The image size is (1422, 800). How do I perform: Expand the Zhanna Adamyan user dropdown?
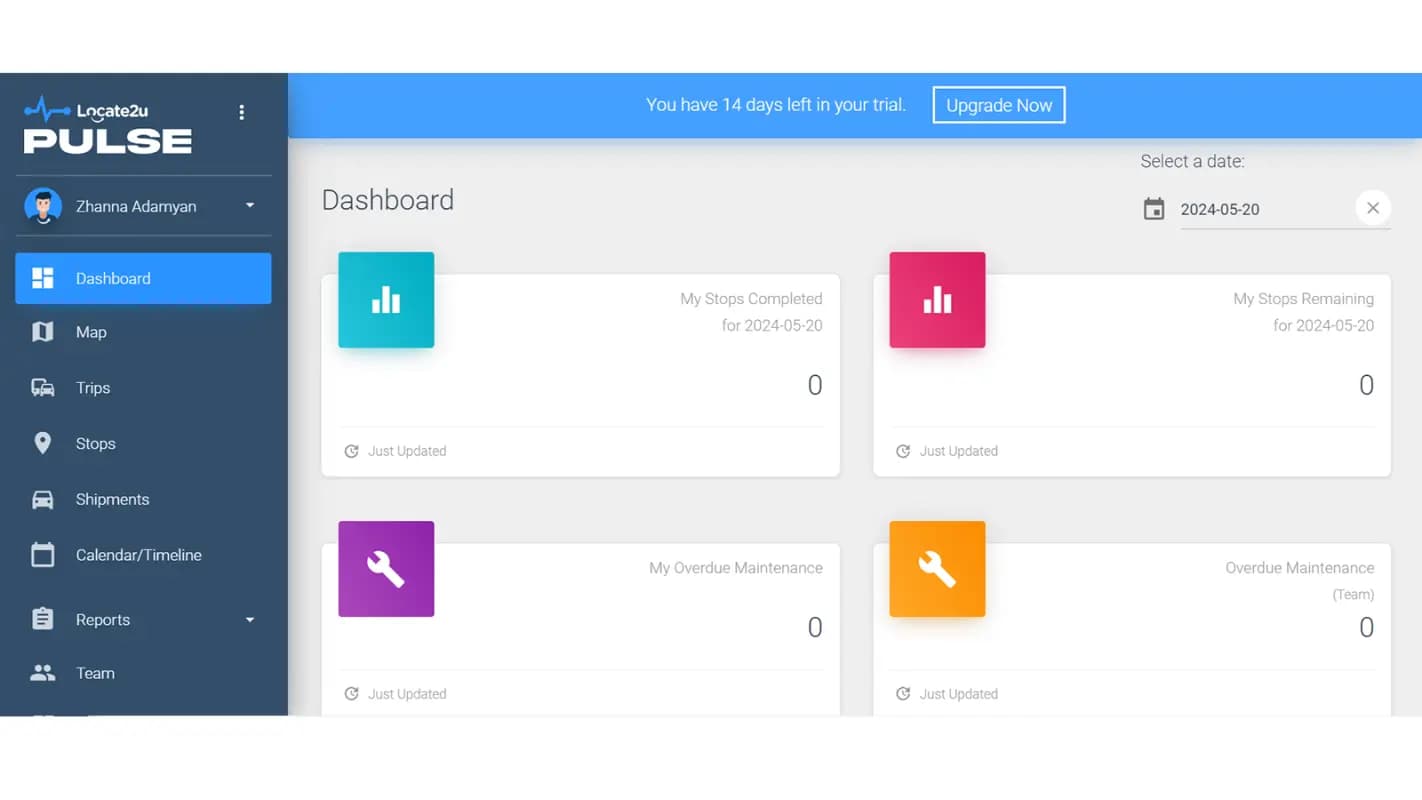(x=250, y=206)
